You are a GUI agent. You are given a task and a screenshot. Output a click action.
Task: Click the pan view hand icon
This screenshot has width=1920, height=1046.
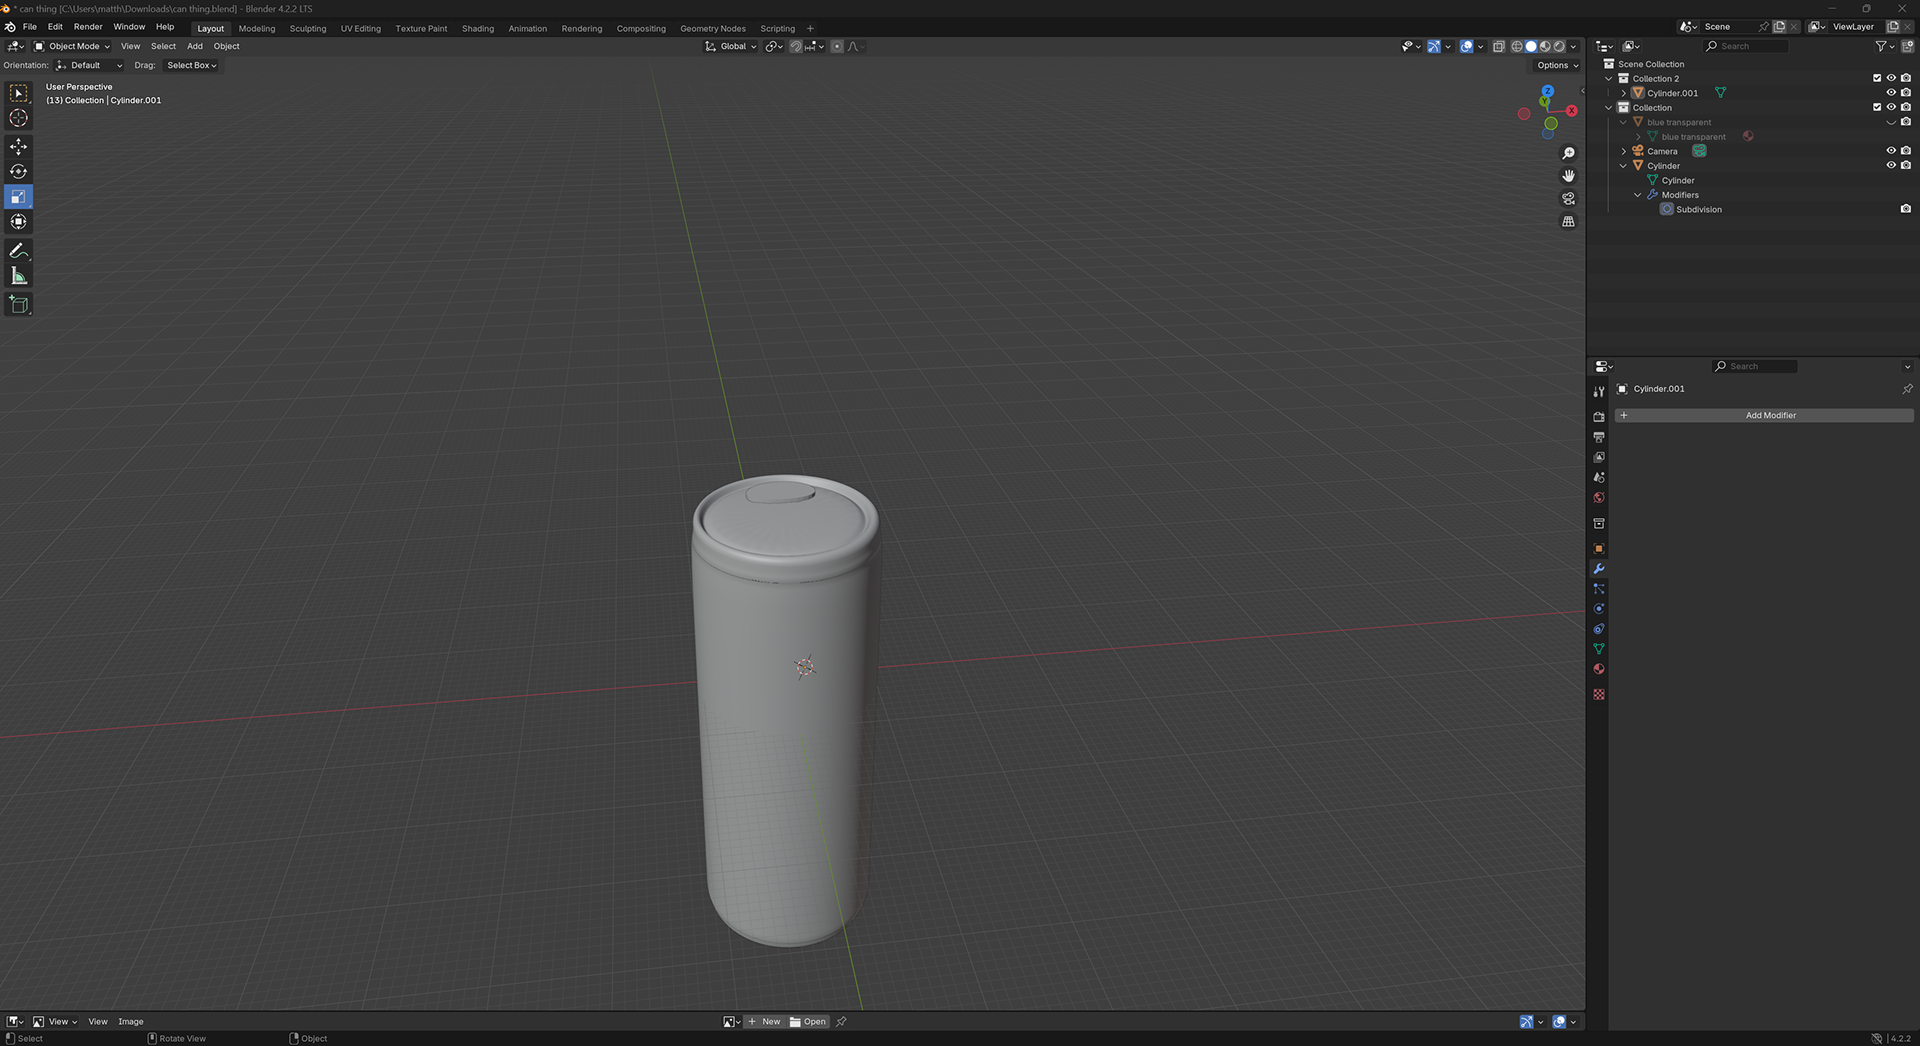tap(1568, 176)
